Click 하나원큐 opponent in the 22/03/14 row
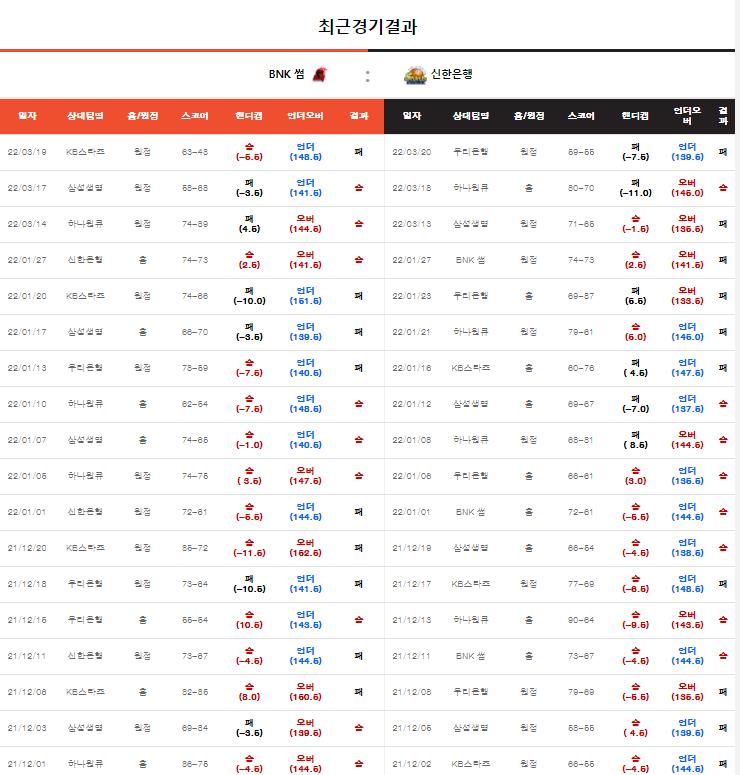Image resolution: width=740 pixels, height=775 pixels. (85, 224)
